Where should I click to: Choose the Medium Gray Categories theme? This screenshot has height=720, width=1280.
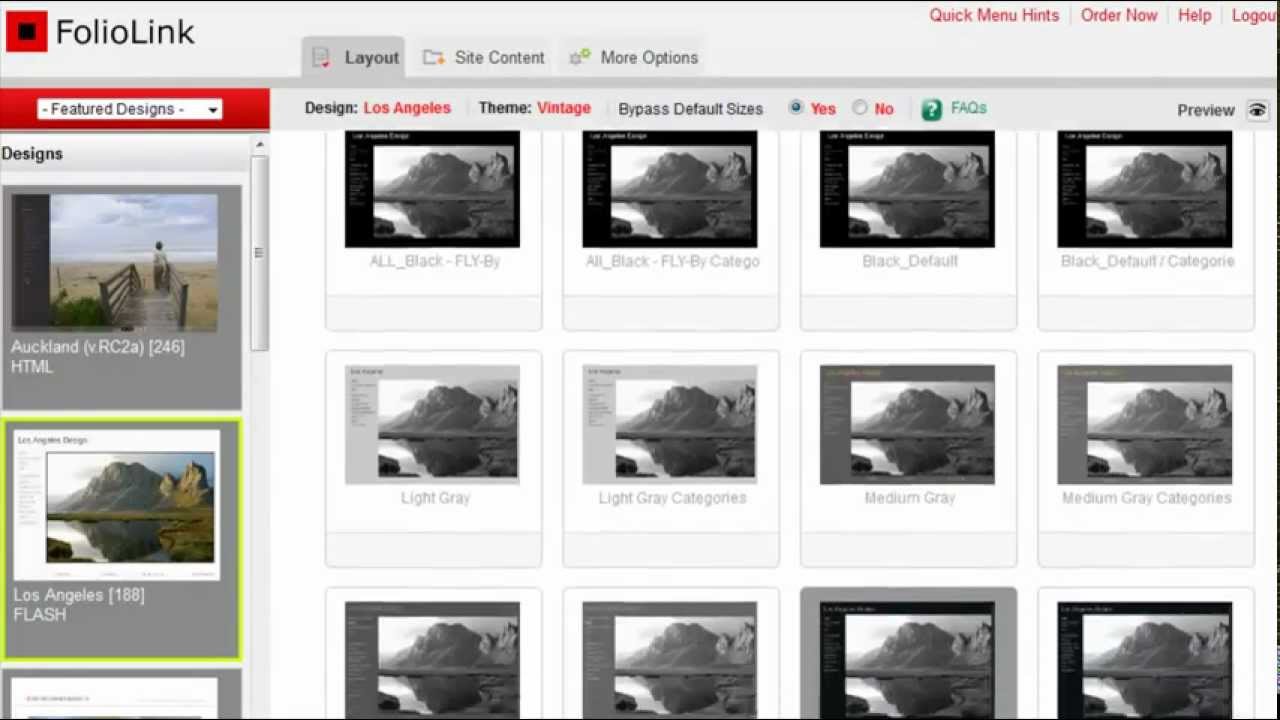point(1145,424)
